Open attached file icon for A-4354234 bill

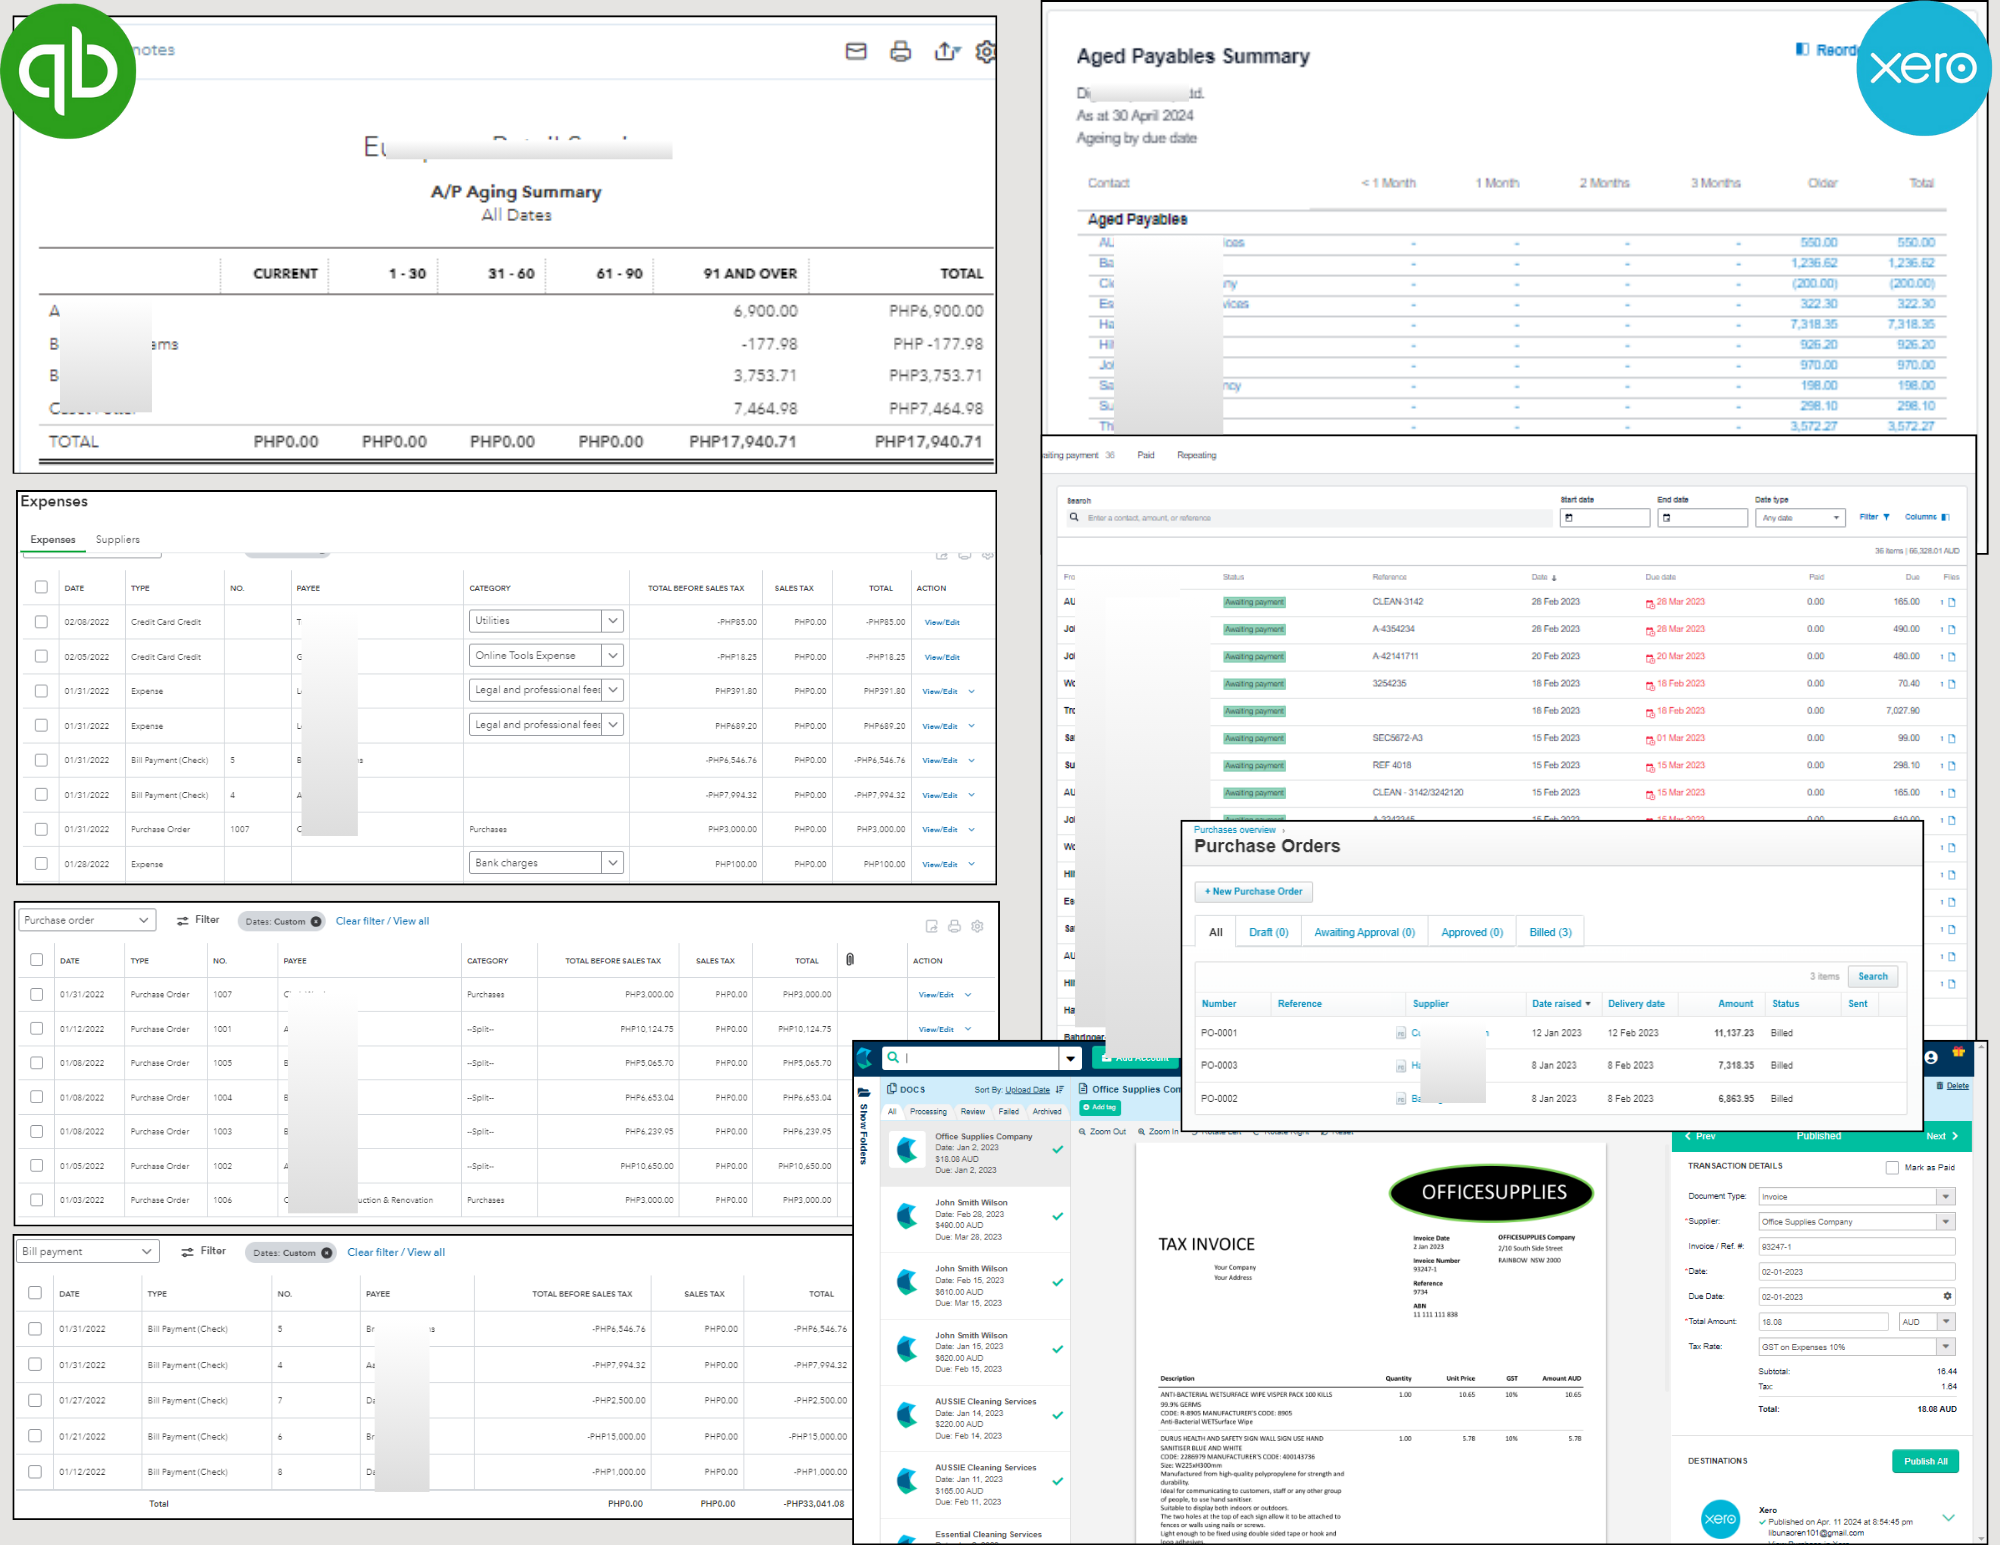click(1951, 629)
